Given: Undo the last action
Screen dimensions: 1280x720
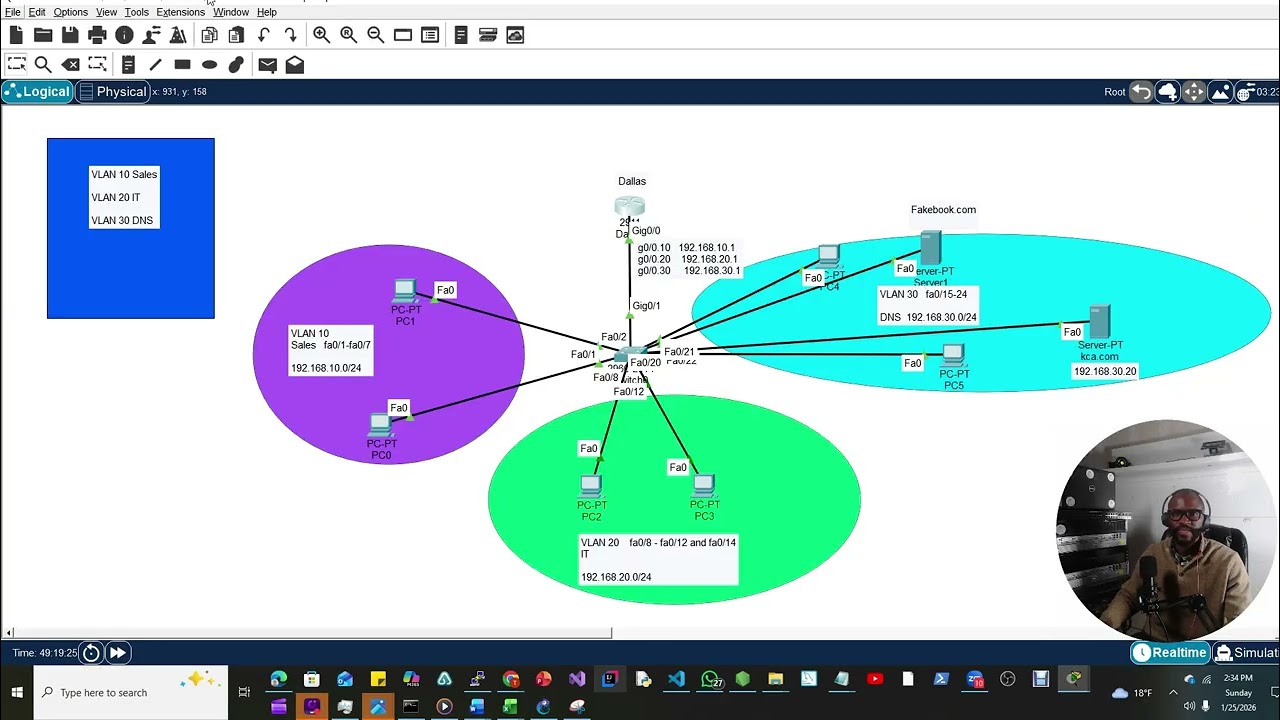Looking at the screenshot, I should click(263, 35).
